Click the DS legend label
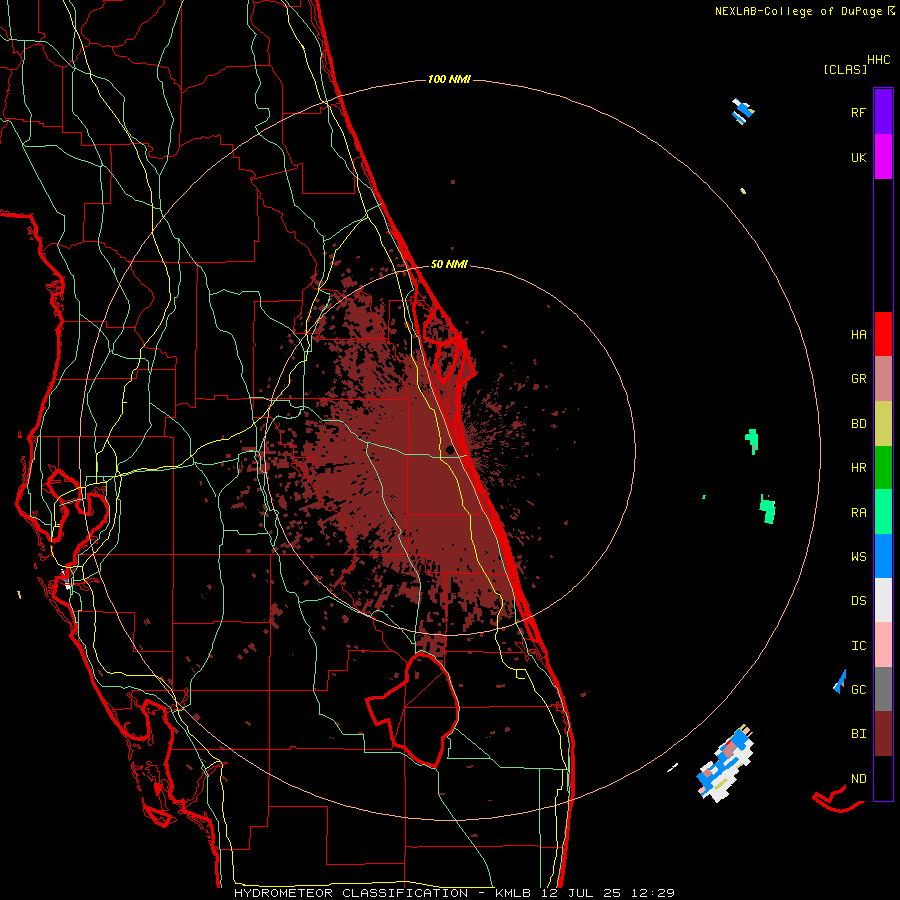900x900 pixels. (858, 601)
